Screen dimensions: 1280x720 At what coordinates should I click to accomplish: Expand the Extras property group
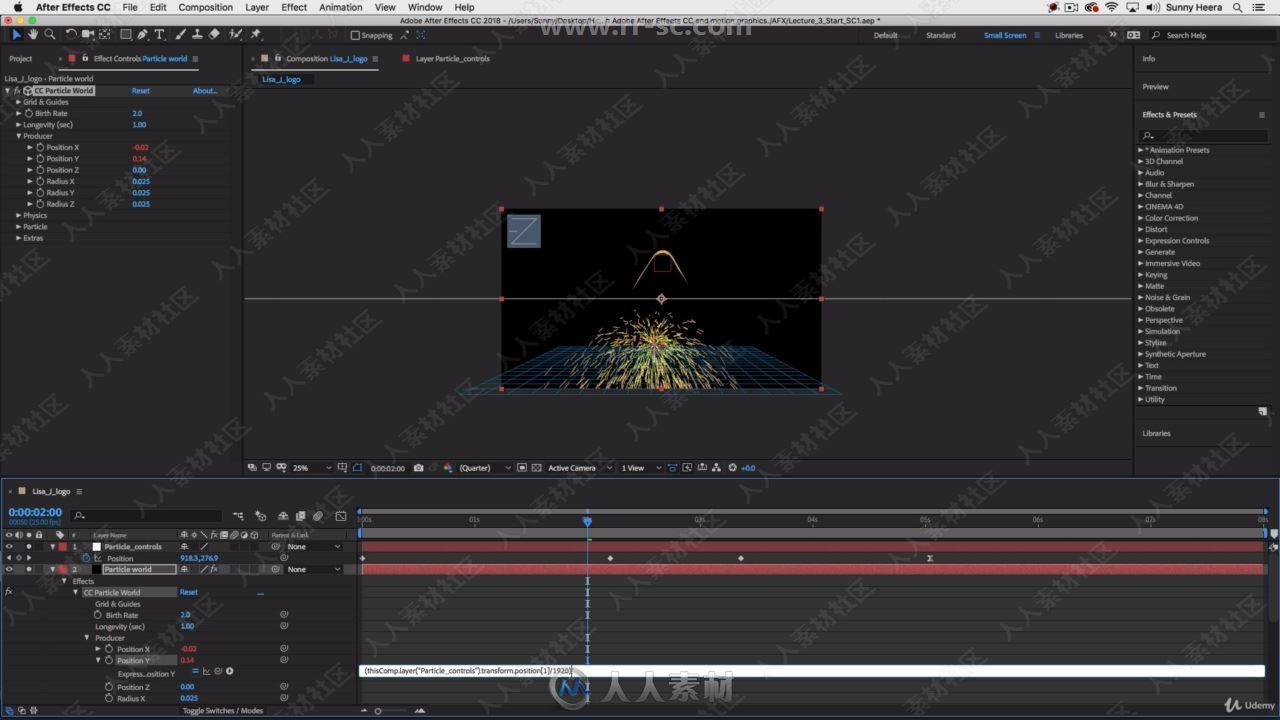18,238
